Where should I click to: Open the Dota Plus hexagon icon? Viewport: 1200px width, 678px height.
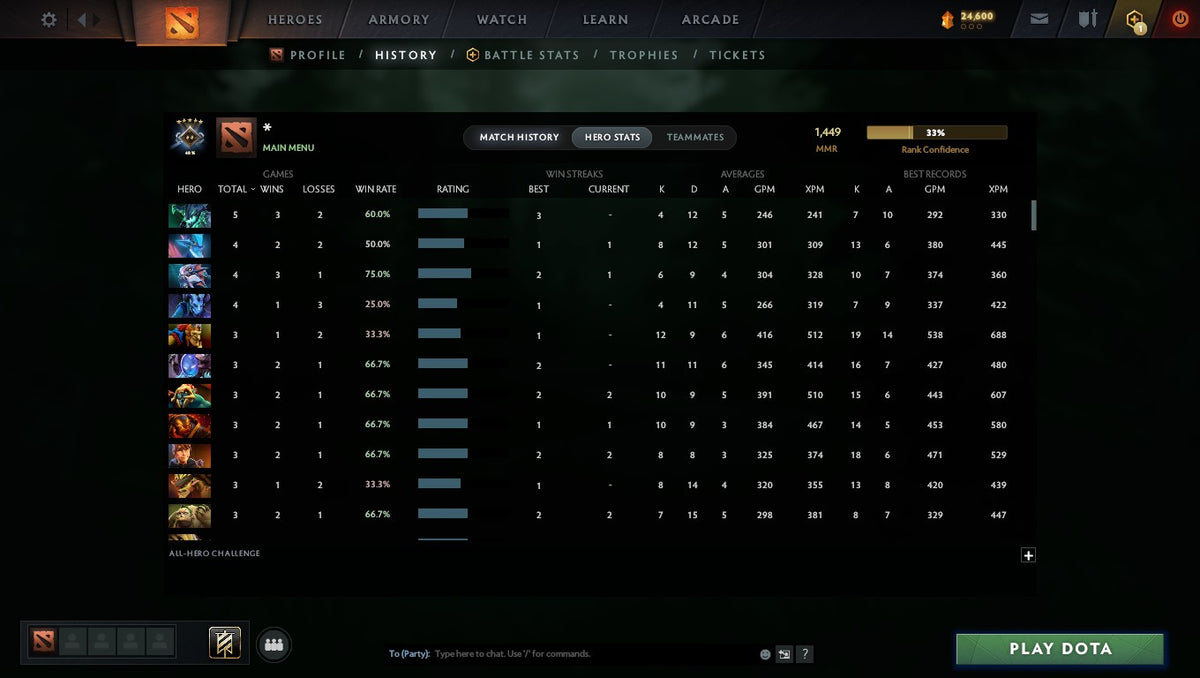click(x=1135, y=20)
